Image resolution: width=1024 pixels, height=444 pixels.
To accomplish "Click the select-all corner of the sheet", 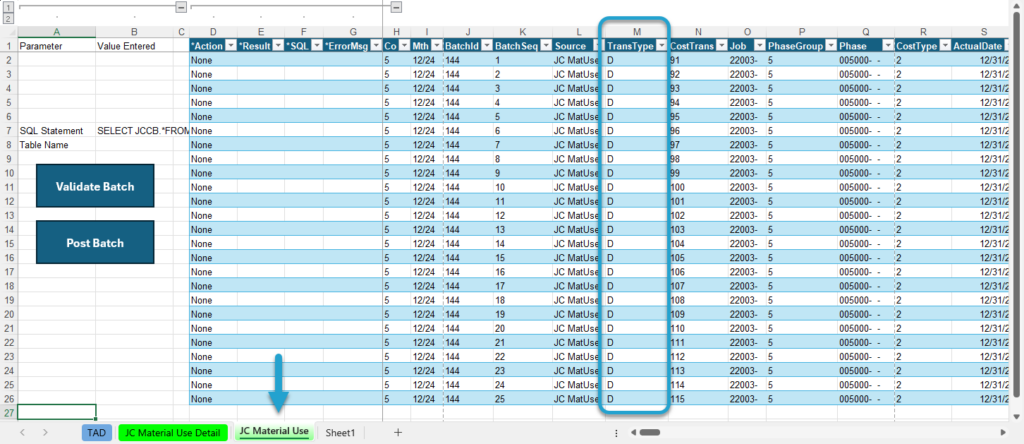I will click(x=8, y=32).
